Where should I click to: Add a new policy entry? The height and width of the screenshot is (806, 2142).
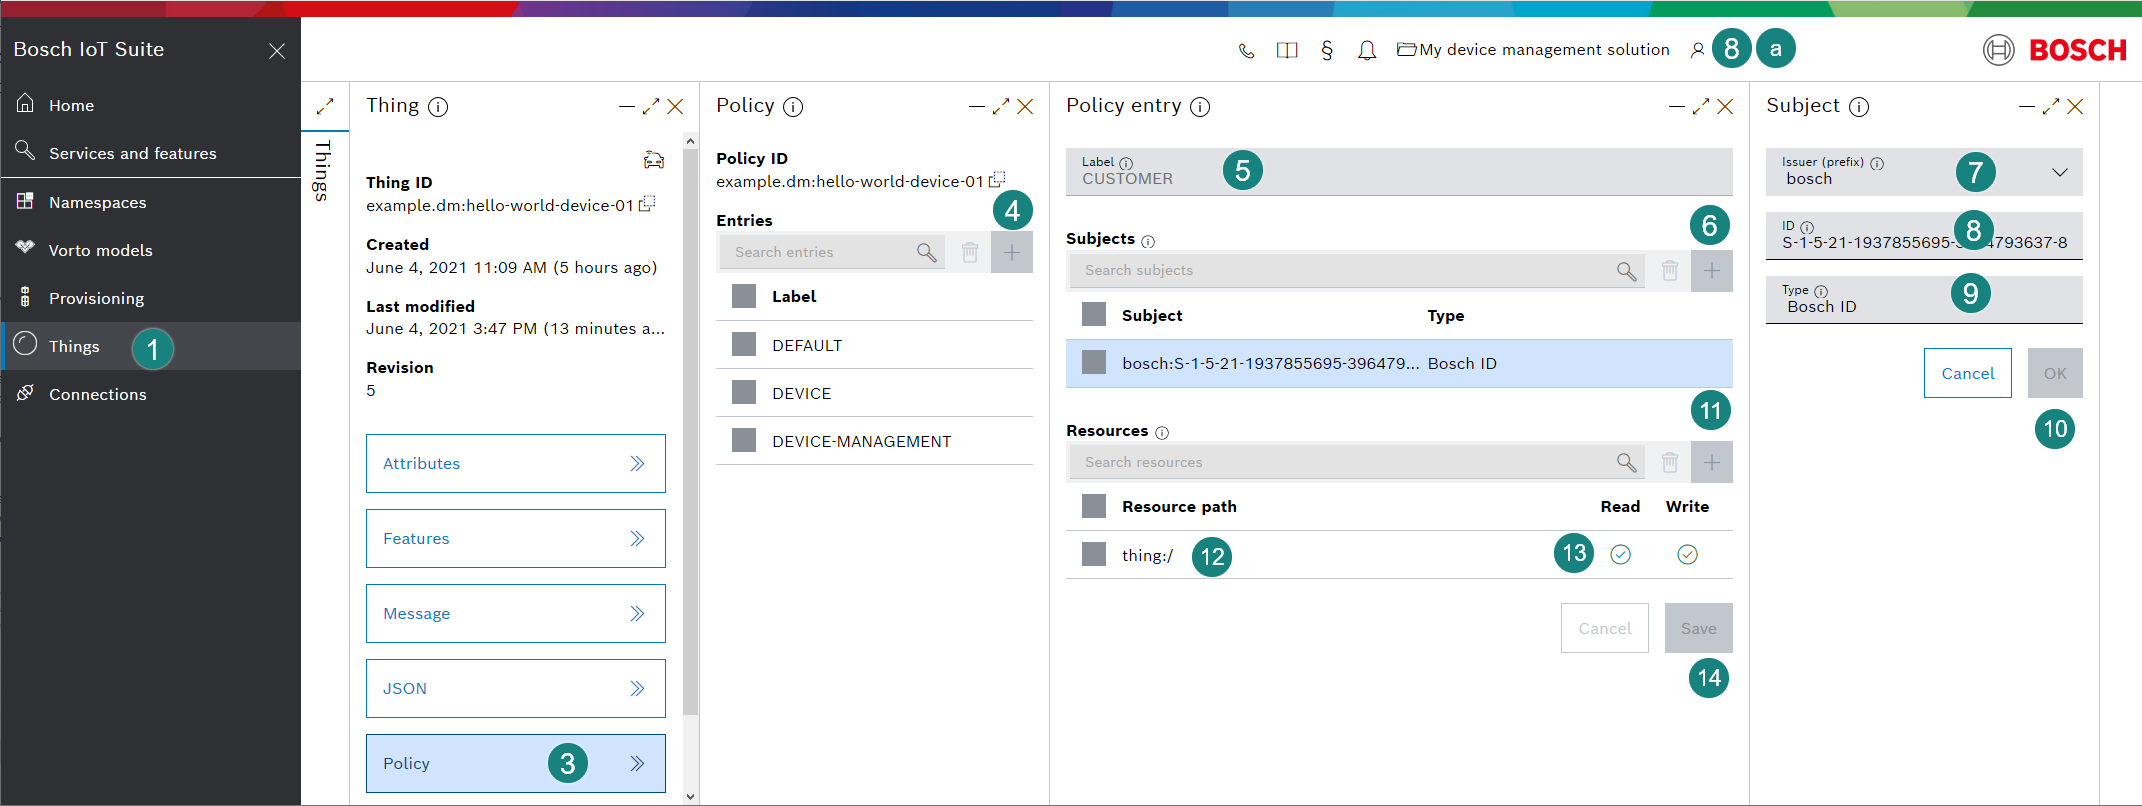point(1012,253)
